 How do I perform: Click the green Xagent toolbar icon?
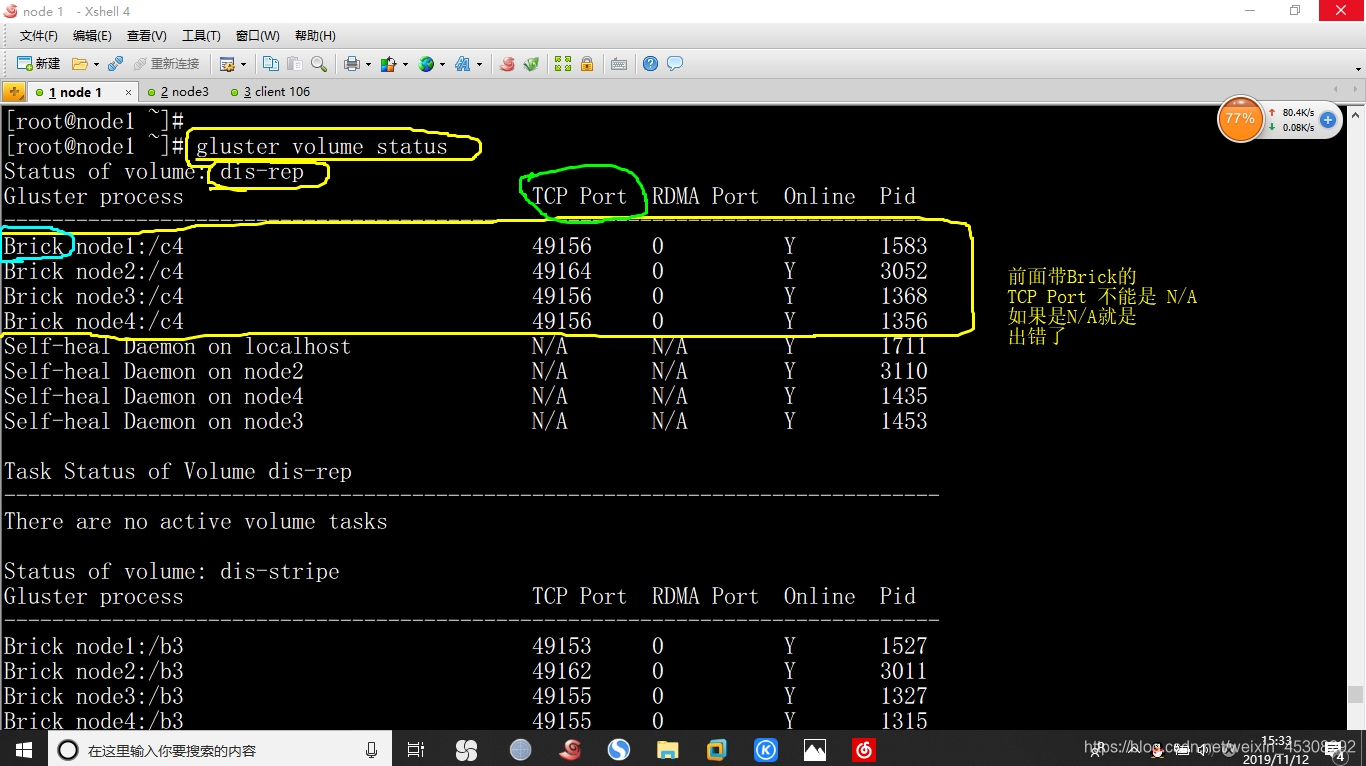coord(531,64)
